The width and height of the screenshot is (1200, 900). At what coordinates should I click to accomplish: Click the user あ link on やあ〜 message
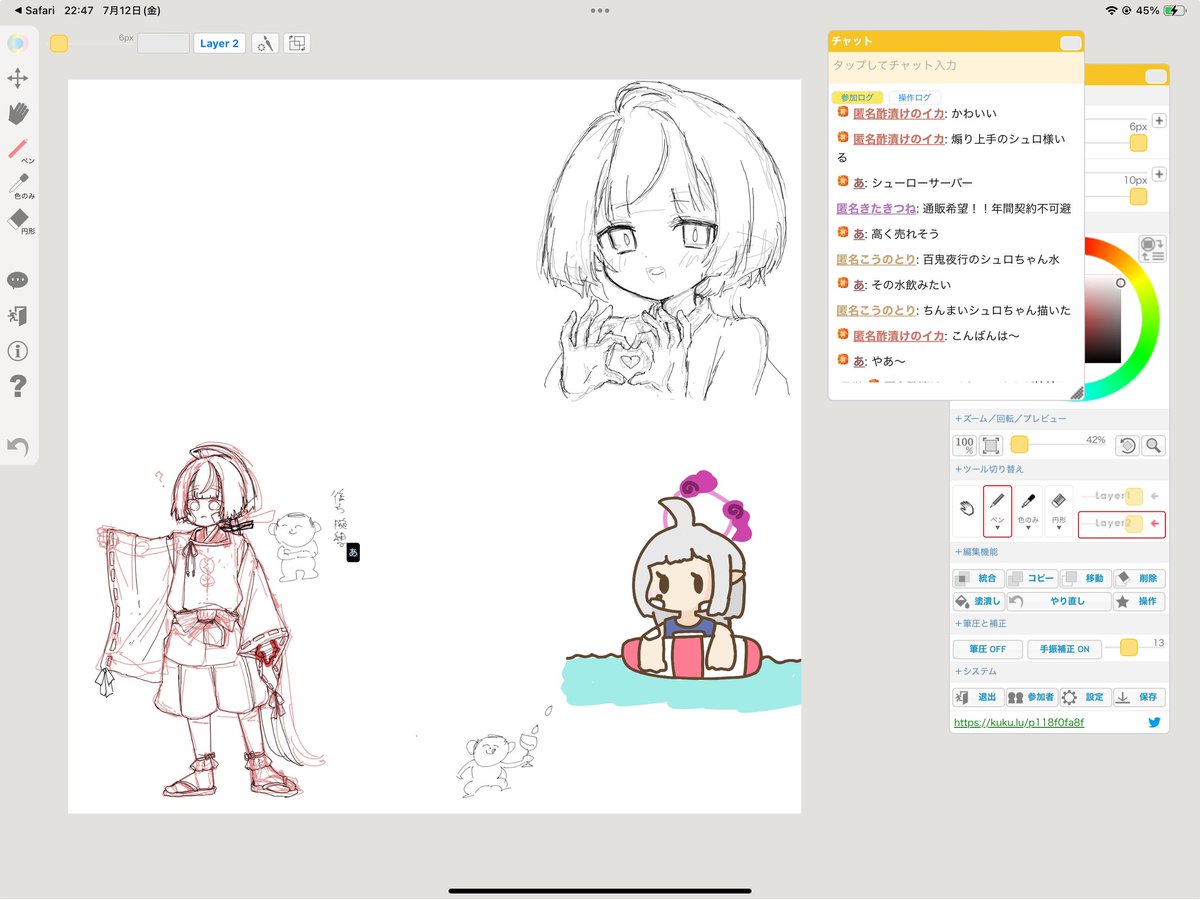pyautogui.click(x=859, y=360)
